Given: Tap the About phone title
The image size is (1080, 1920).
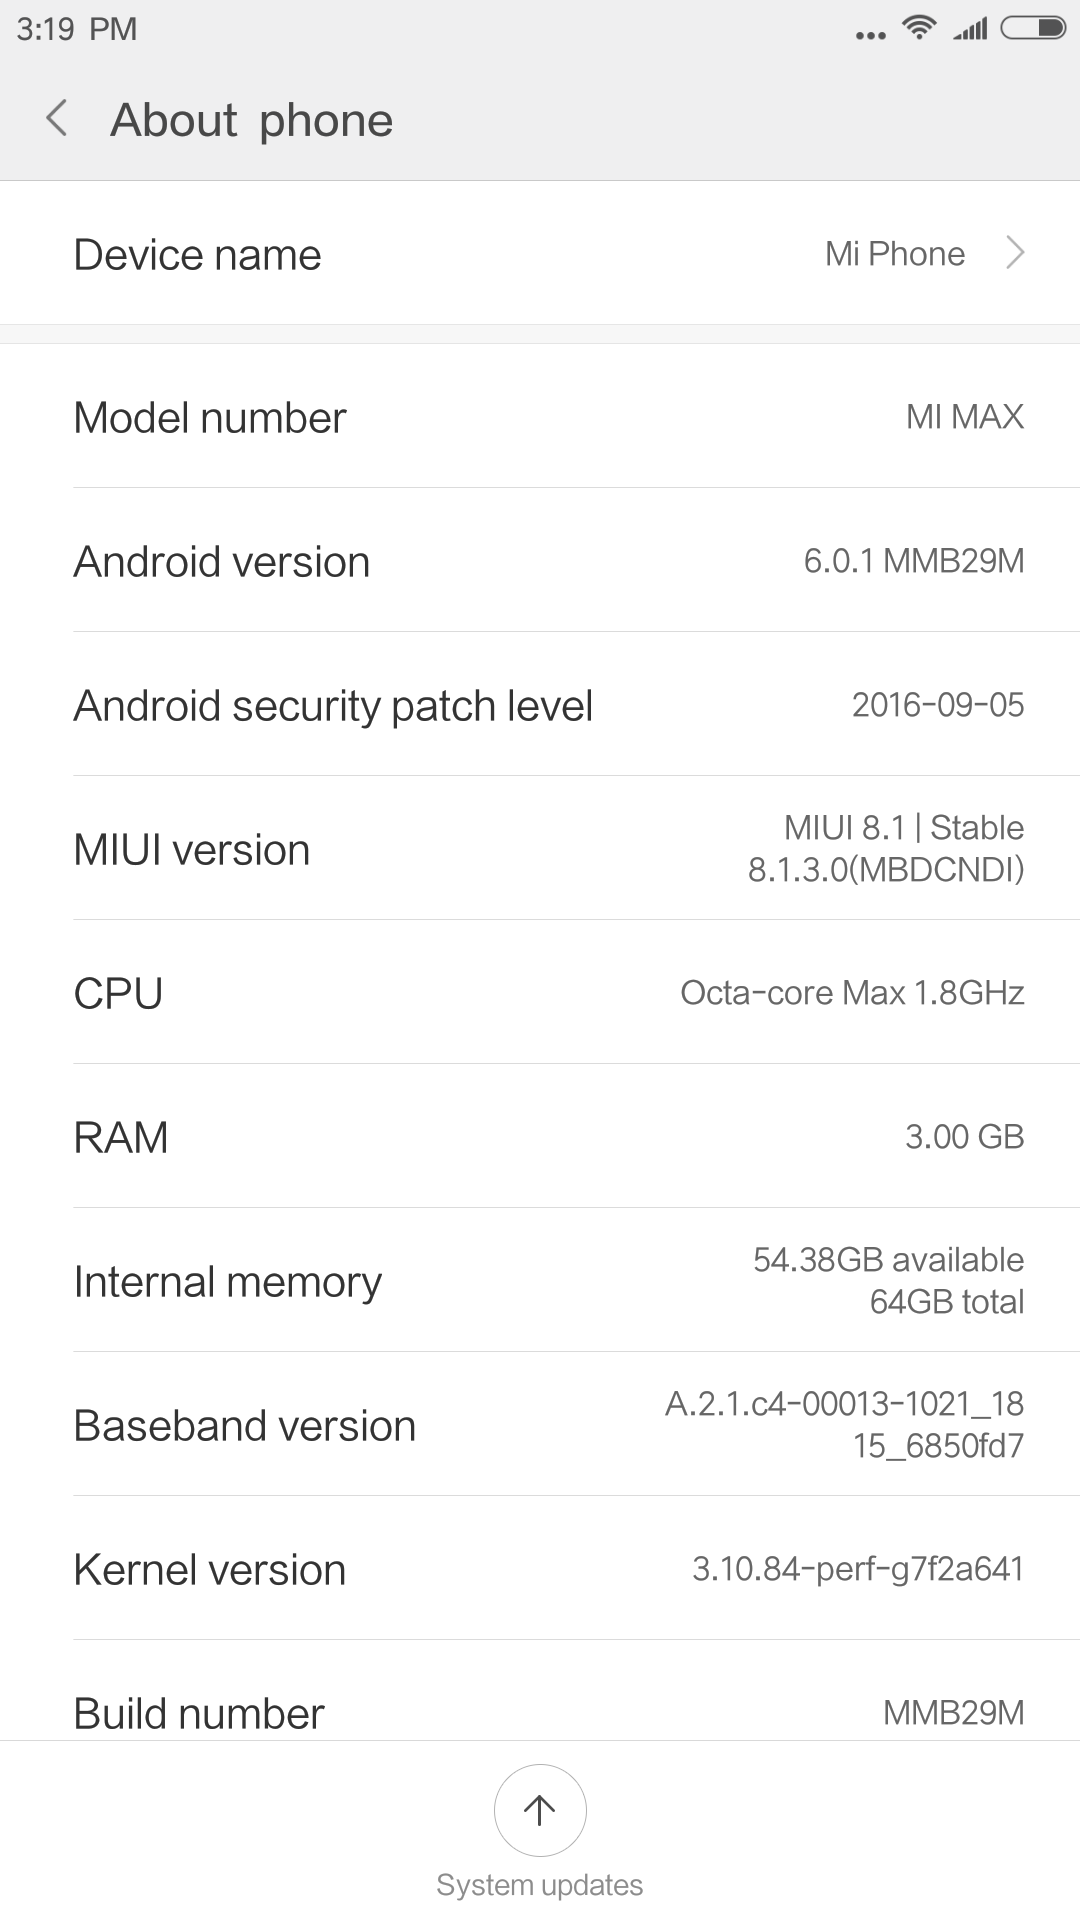Looking at the screenshot, I should point(251,120).
